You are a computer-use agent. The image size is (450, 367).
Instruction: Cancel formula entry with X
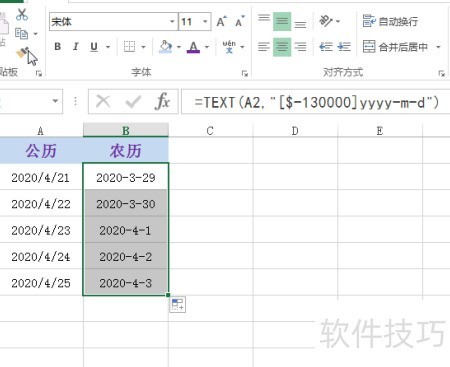pos(103,101)
